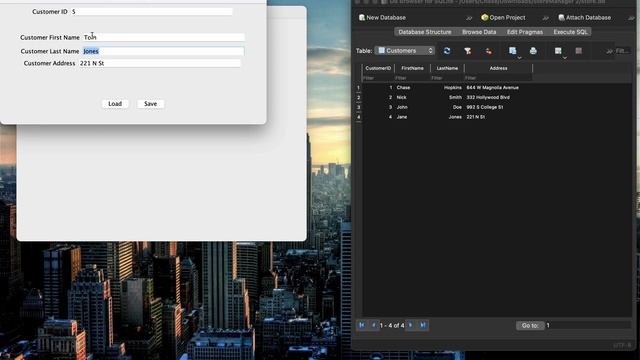This screenshot has width=640, height=360.
Task: Select cell '332 Hollywood Blvd'
Action: pos(498,98)
